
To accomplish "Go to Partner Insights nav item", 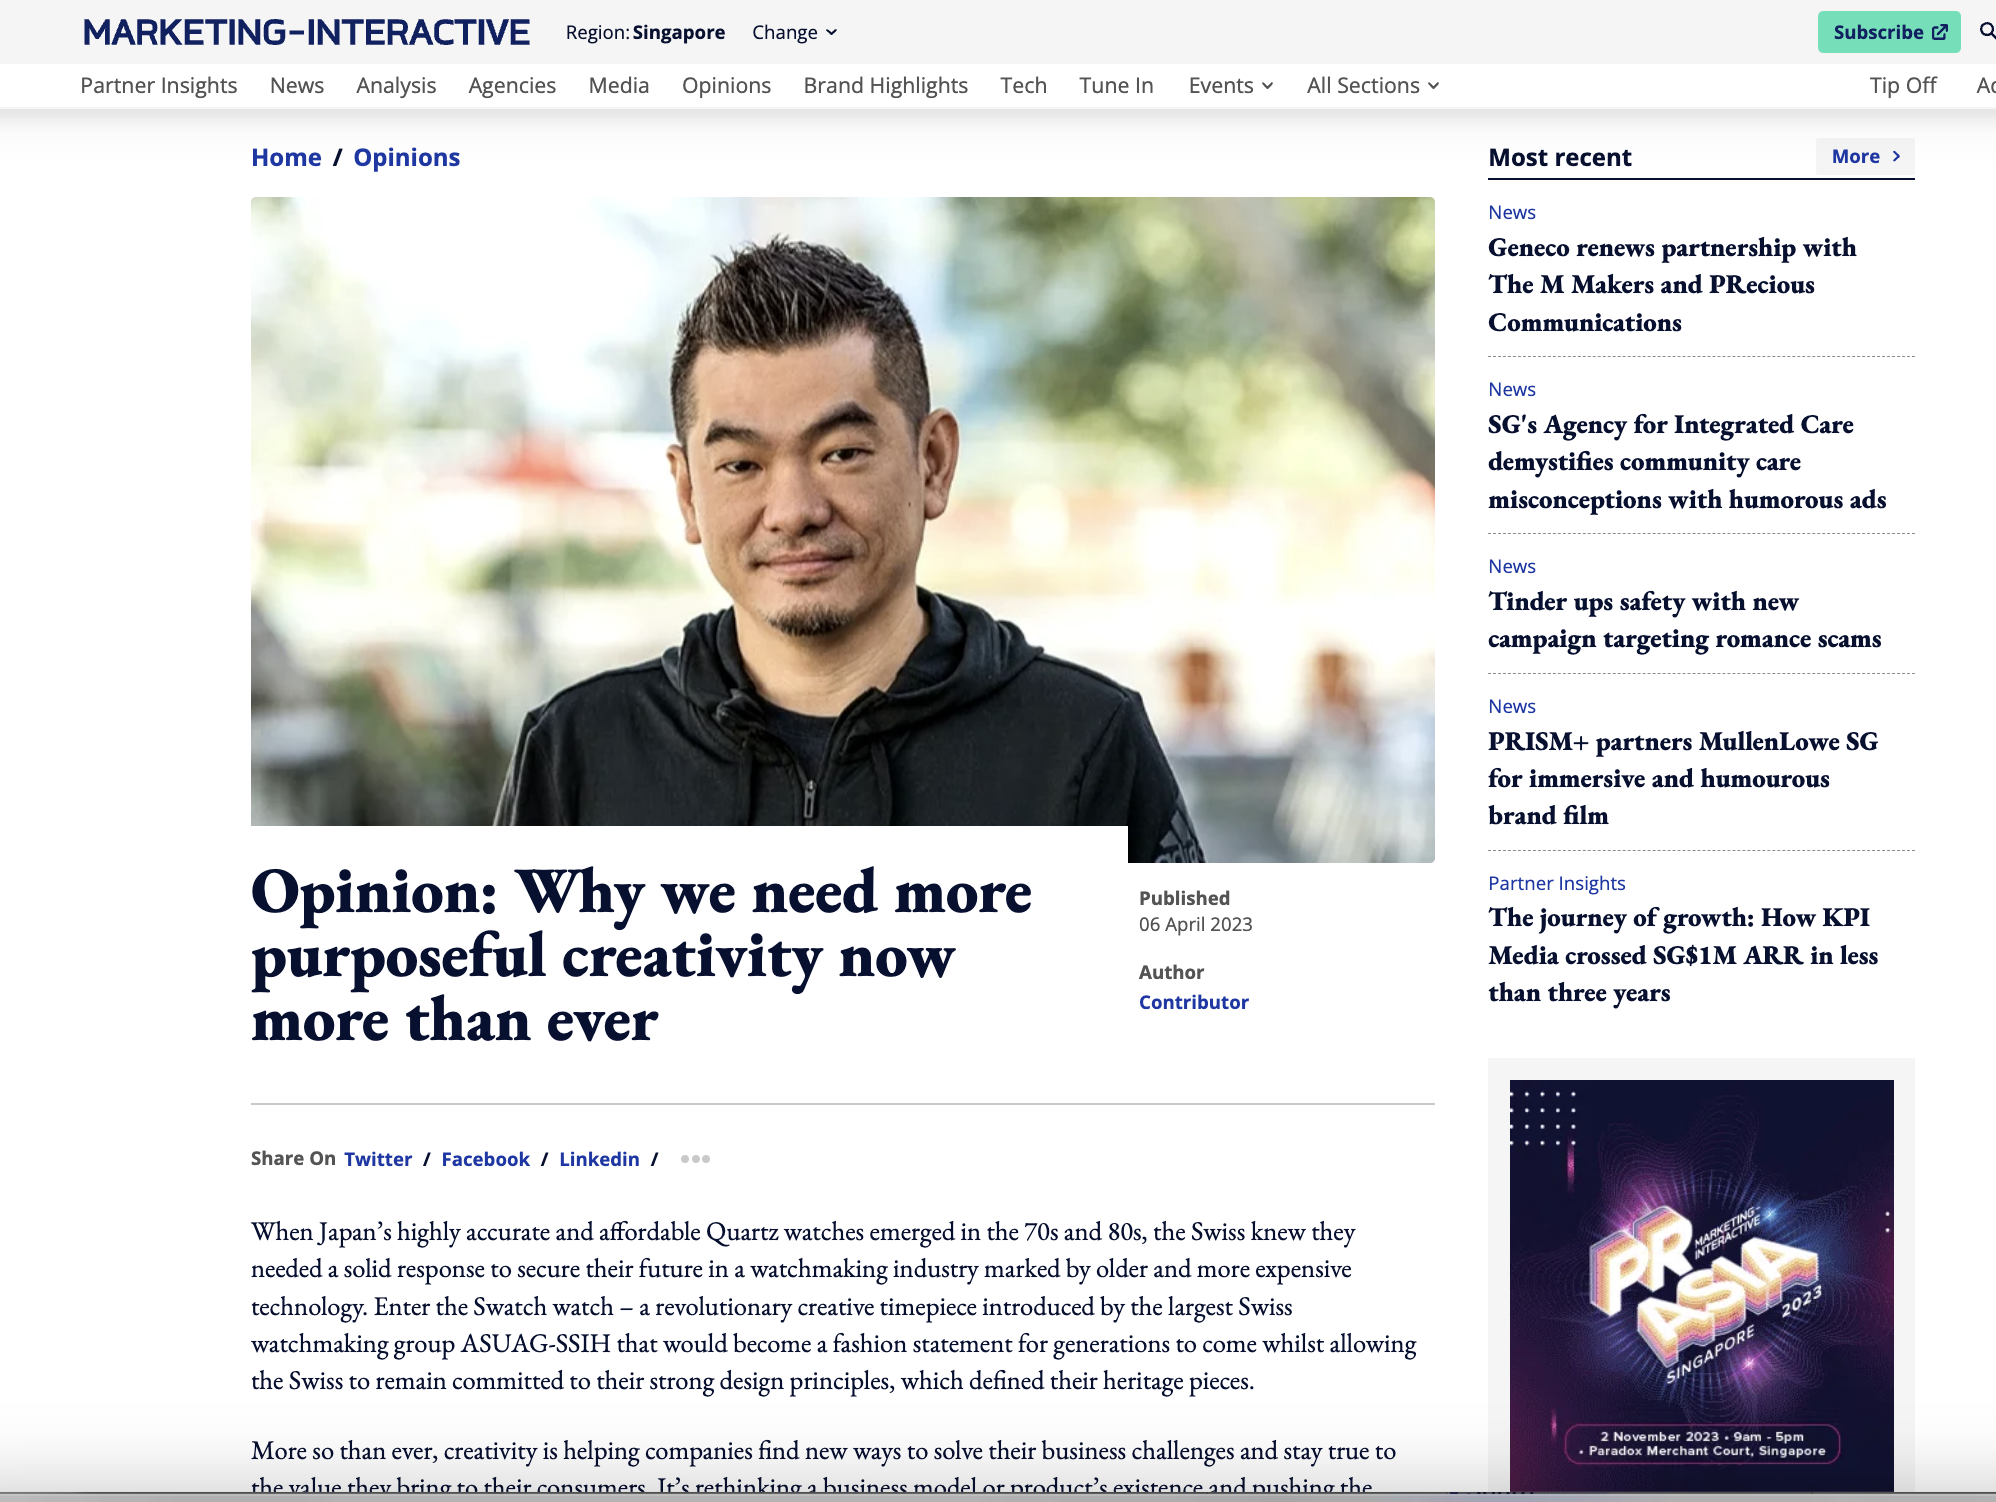I will (159, 85).
